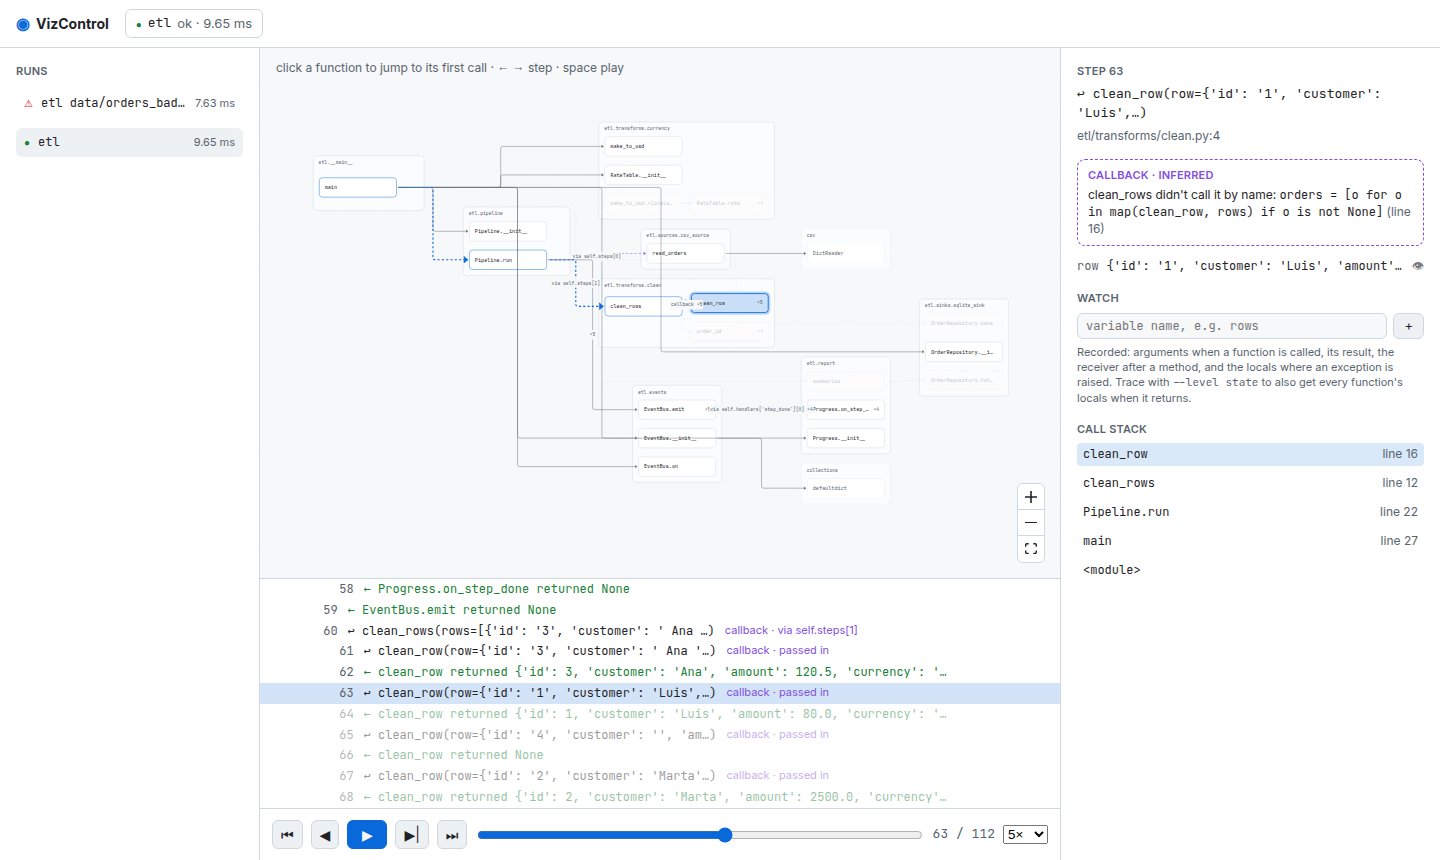Click the make_to_usd graph node

click(x=644, y=146)
